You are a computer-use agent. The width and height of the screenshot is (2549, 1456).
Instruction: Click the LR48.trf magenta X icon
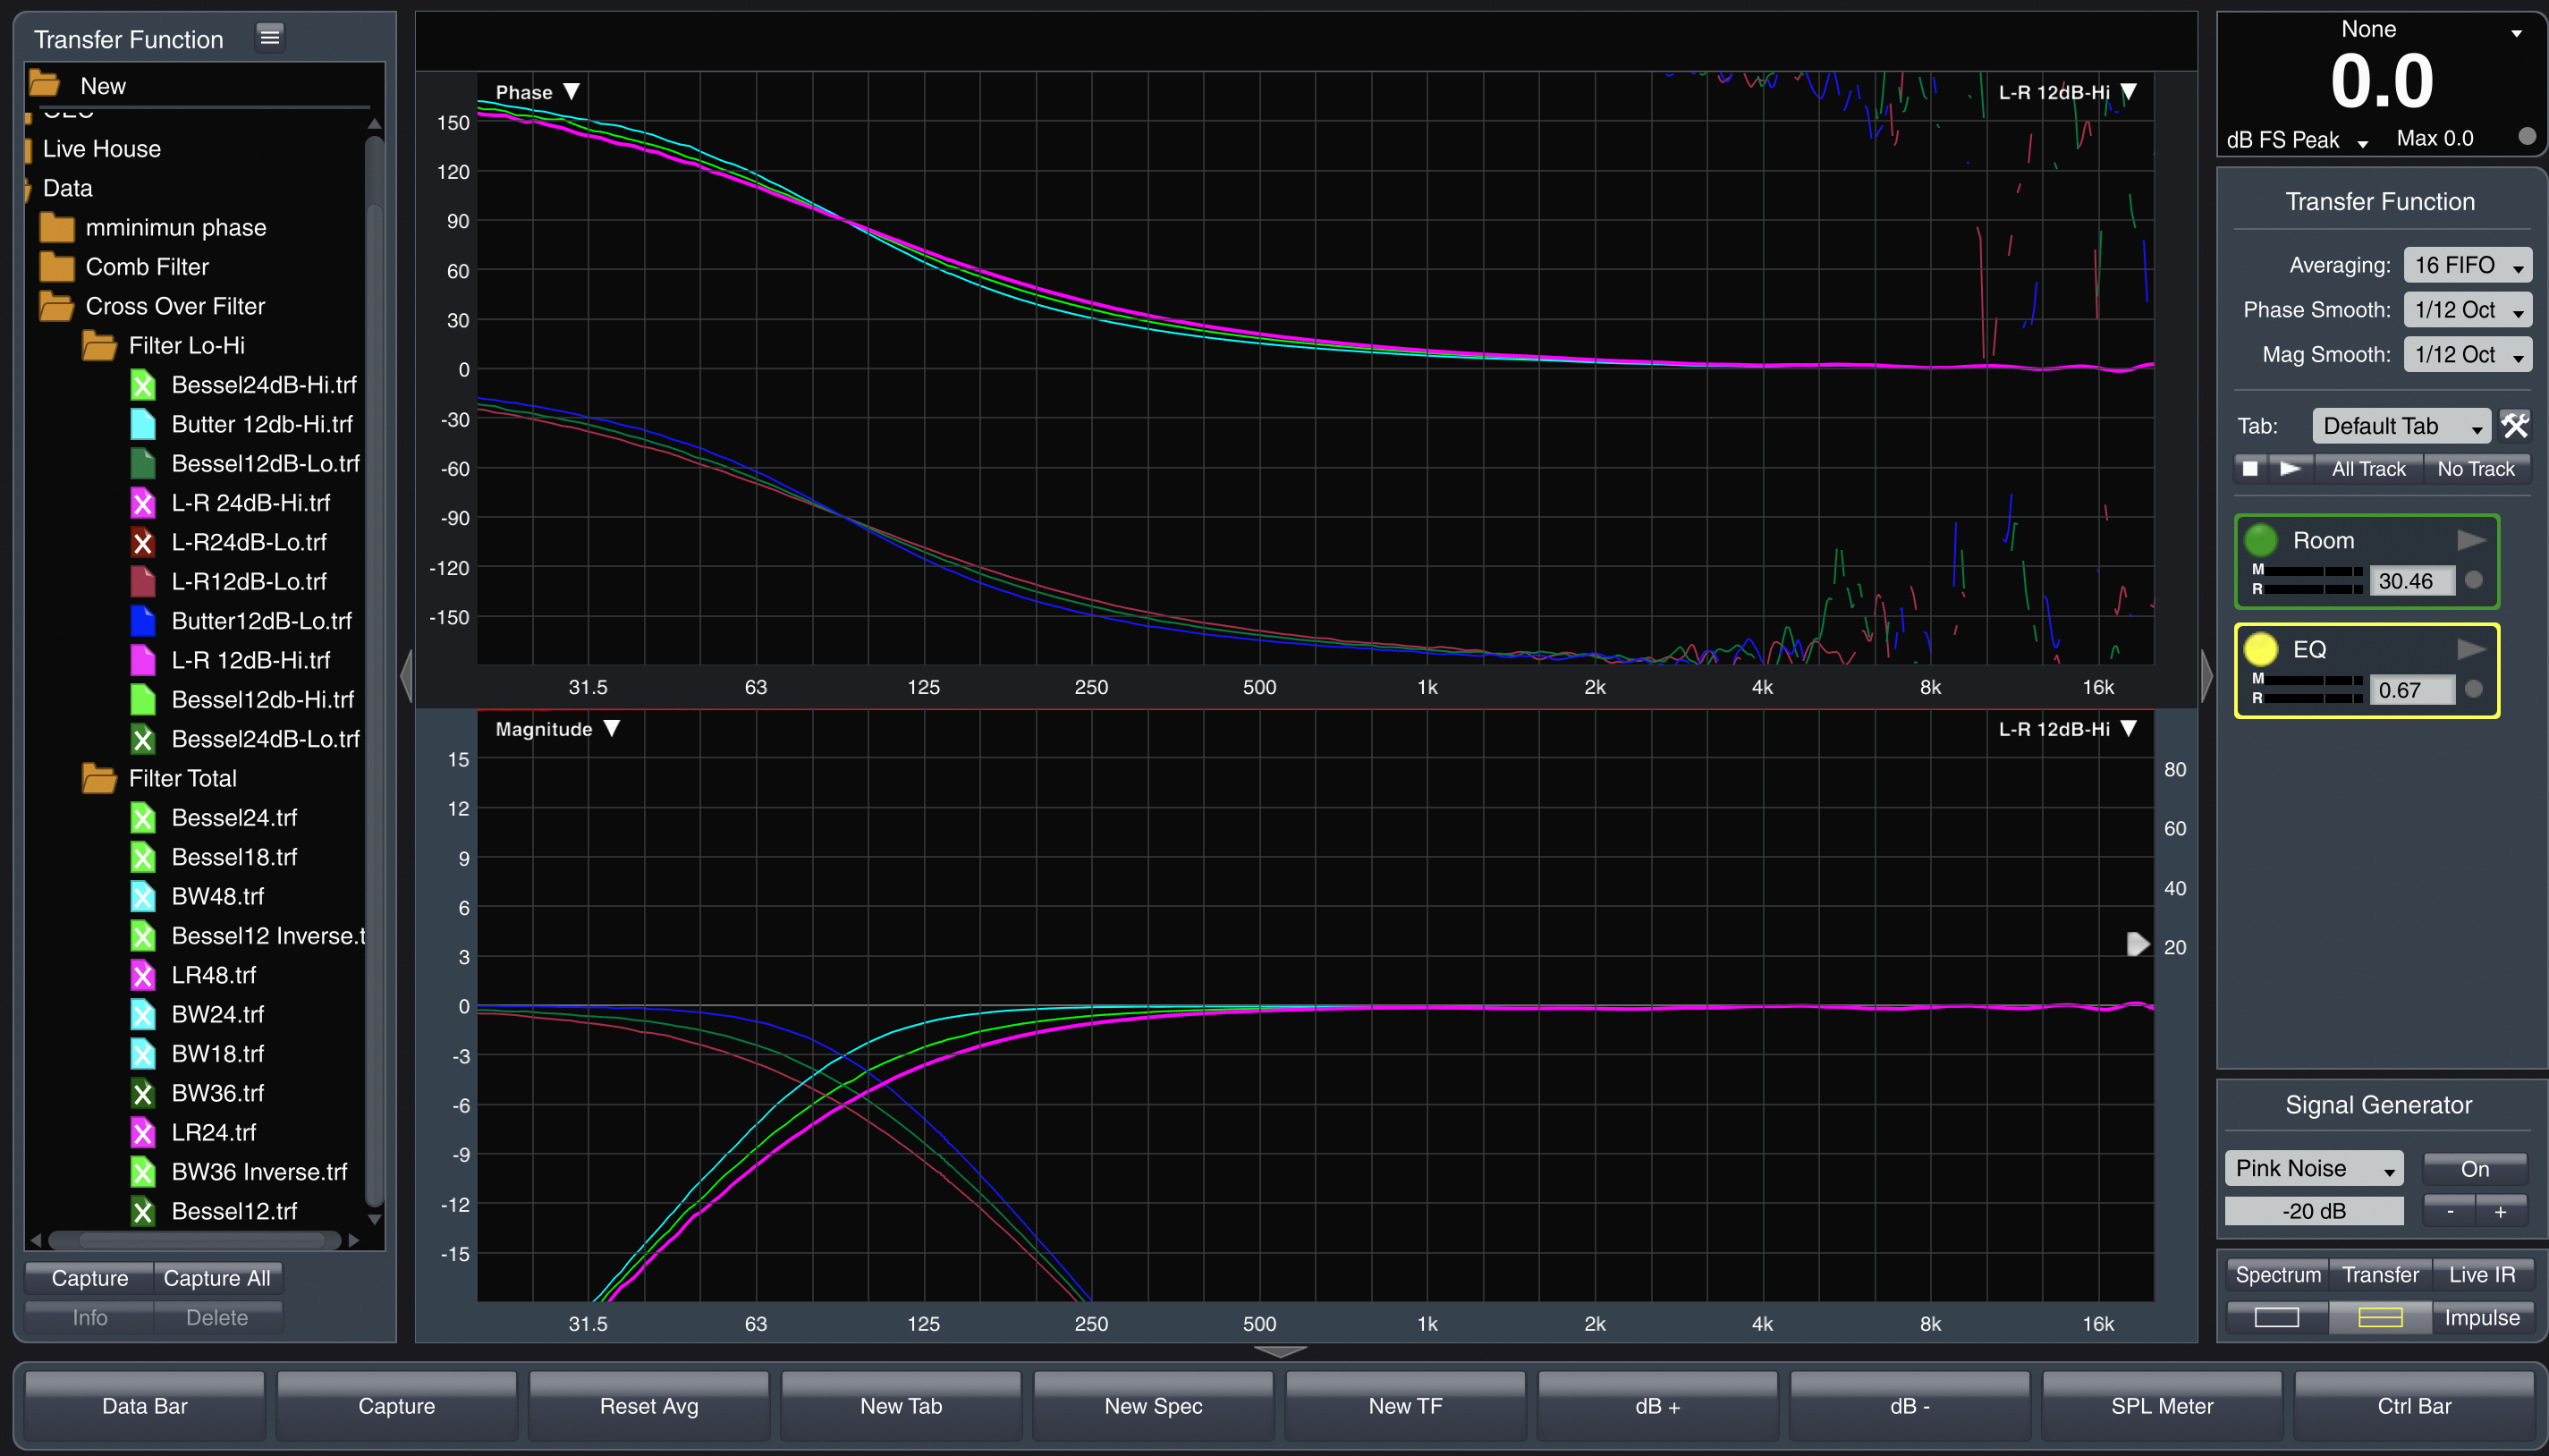tap(143, 975)
